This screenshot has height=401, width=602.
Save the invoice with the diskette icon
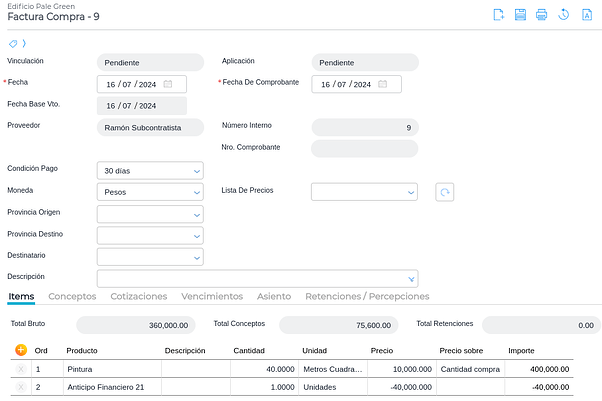coord(520,15)
